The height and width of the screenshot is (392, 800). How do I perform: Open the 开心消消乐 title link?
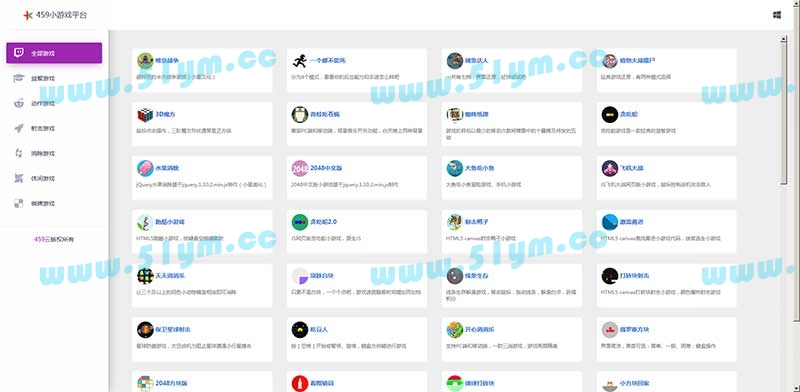coord(480,330)
